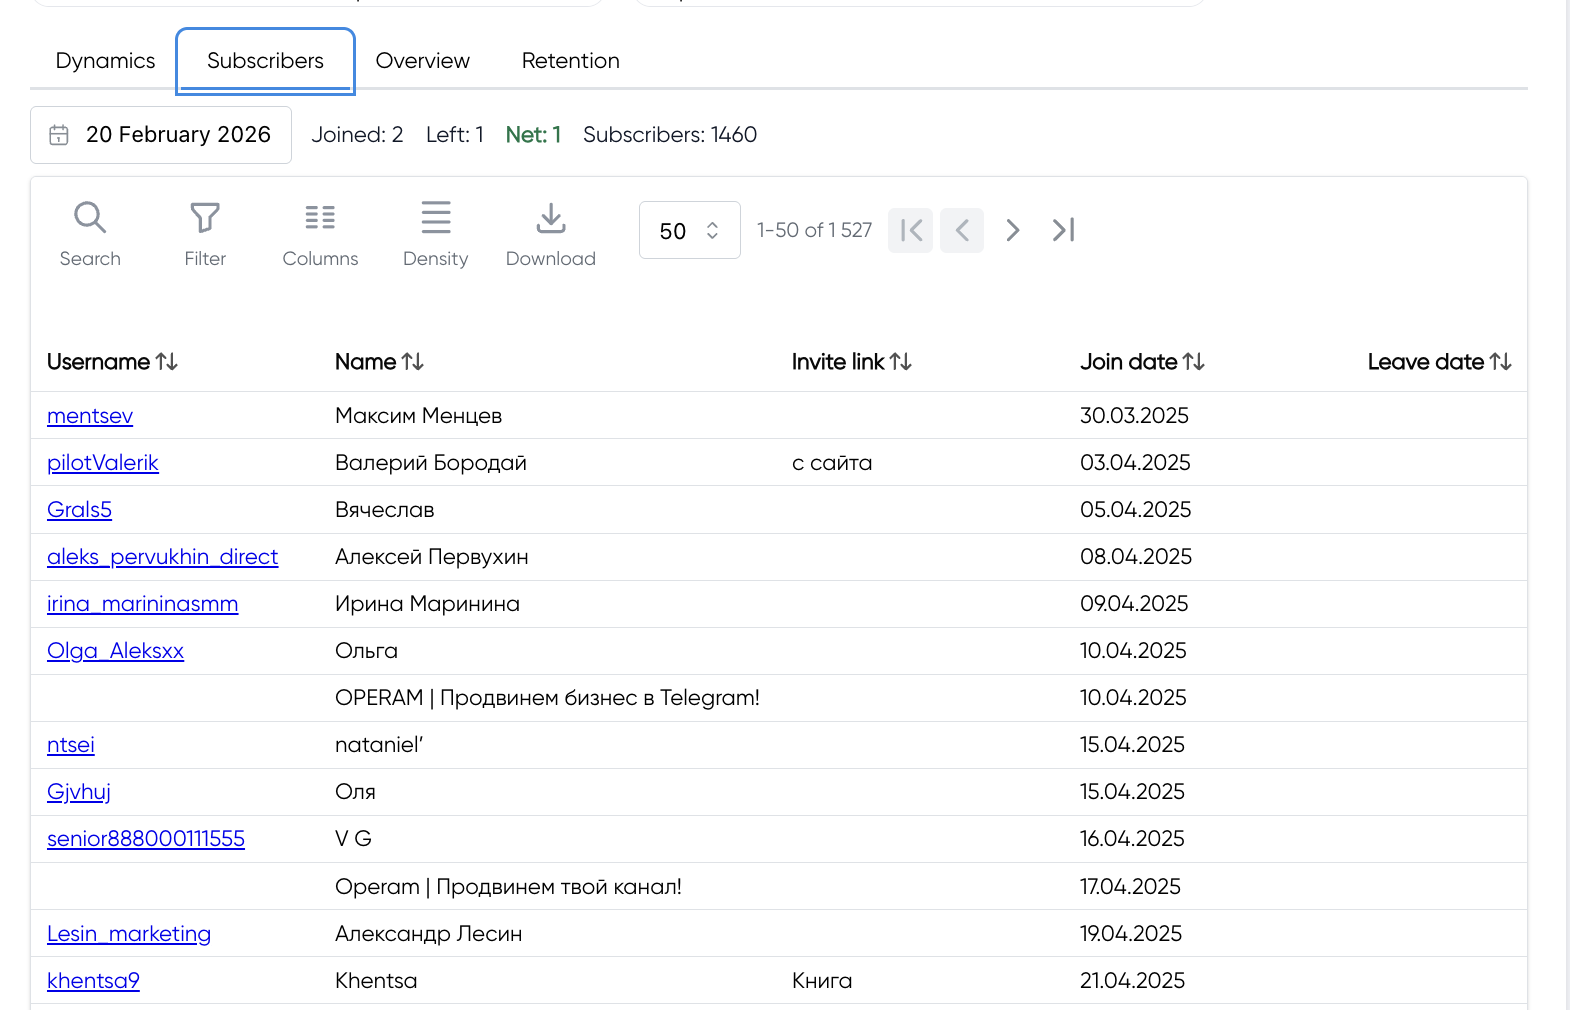
Task: Click the join date 03.04.2025
Action: point(1135,463)
